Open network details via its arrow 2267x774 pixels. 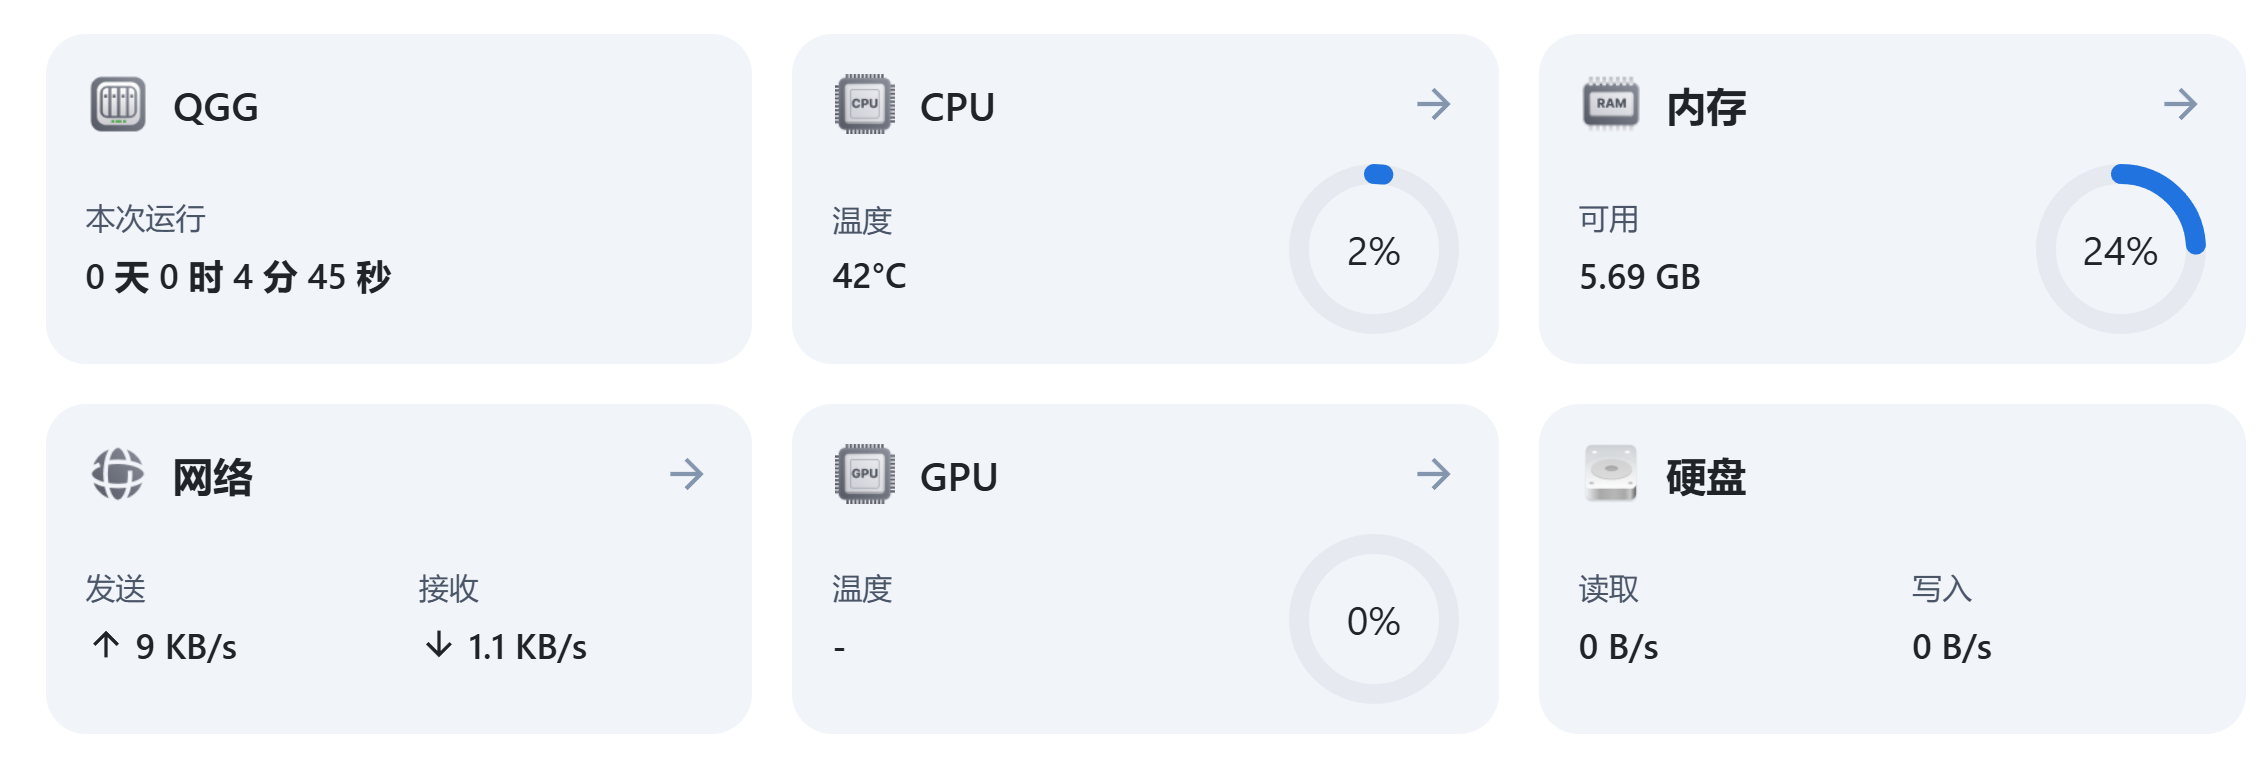pos(687,474)
